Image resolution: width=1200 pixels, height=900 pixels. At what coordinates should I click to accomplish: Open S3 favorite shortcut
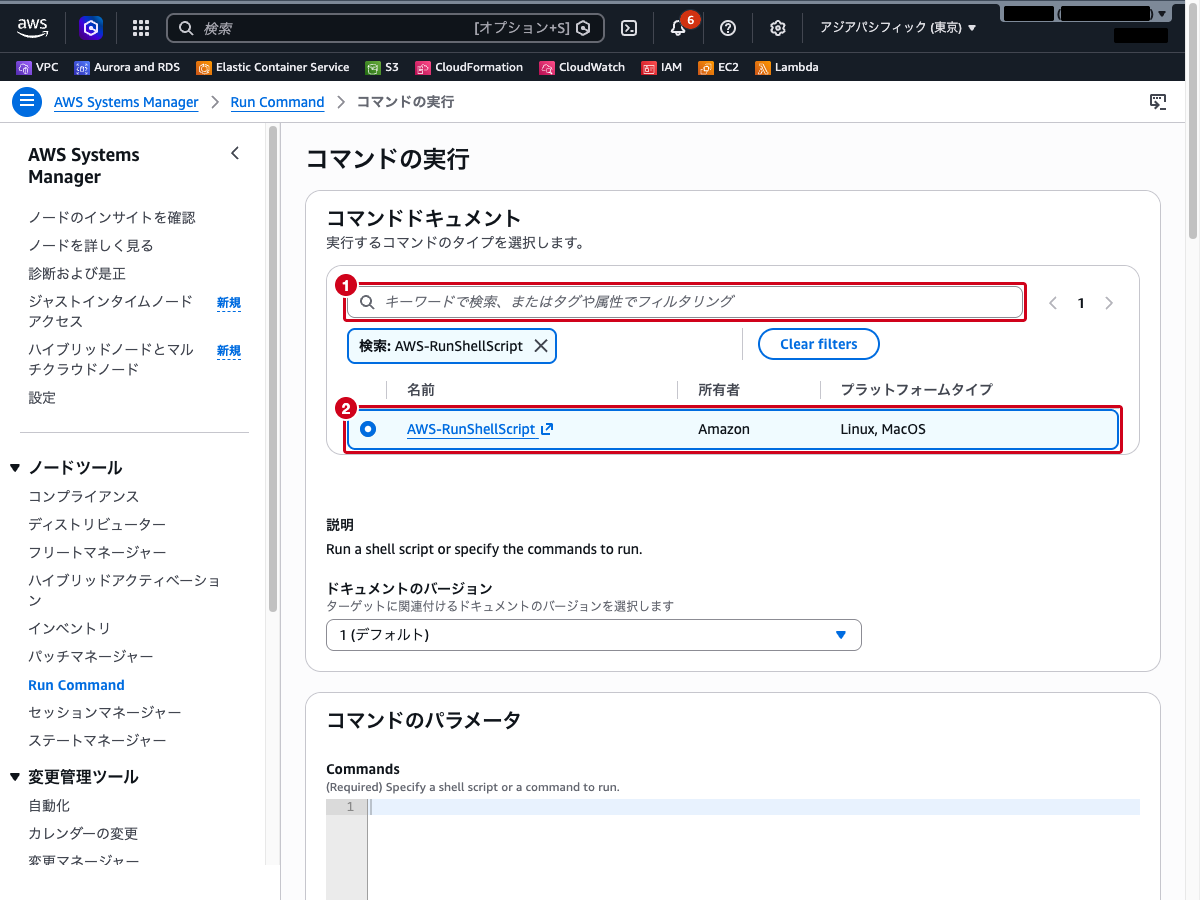(382, 67)
